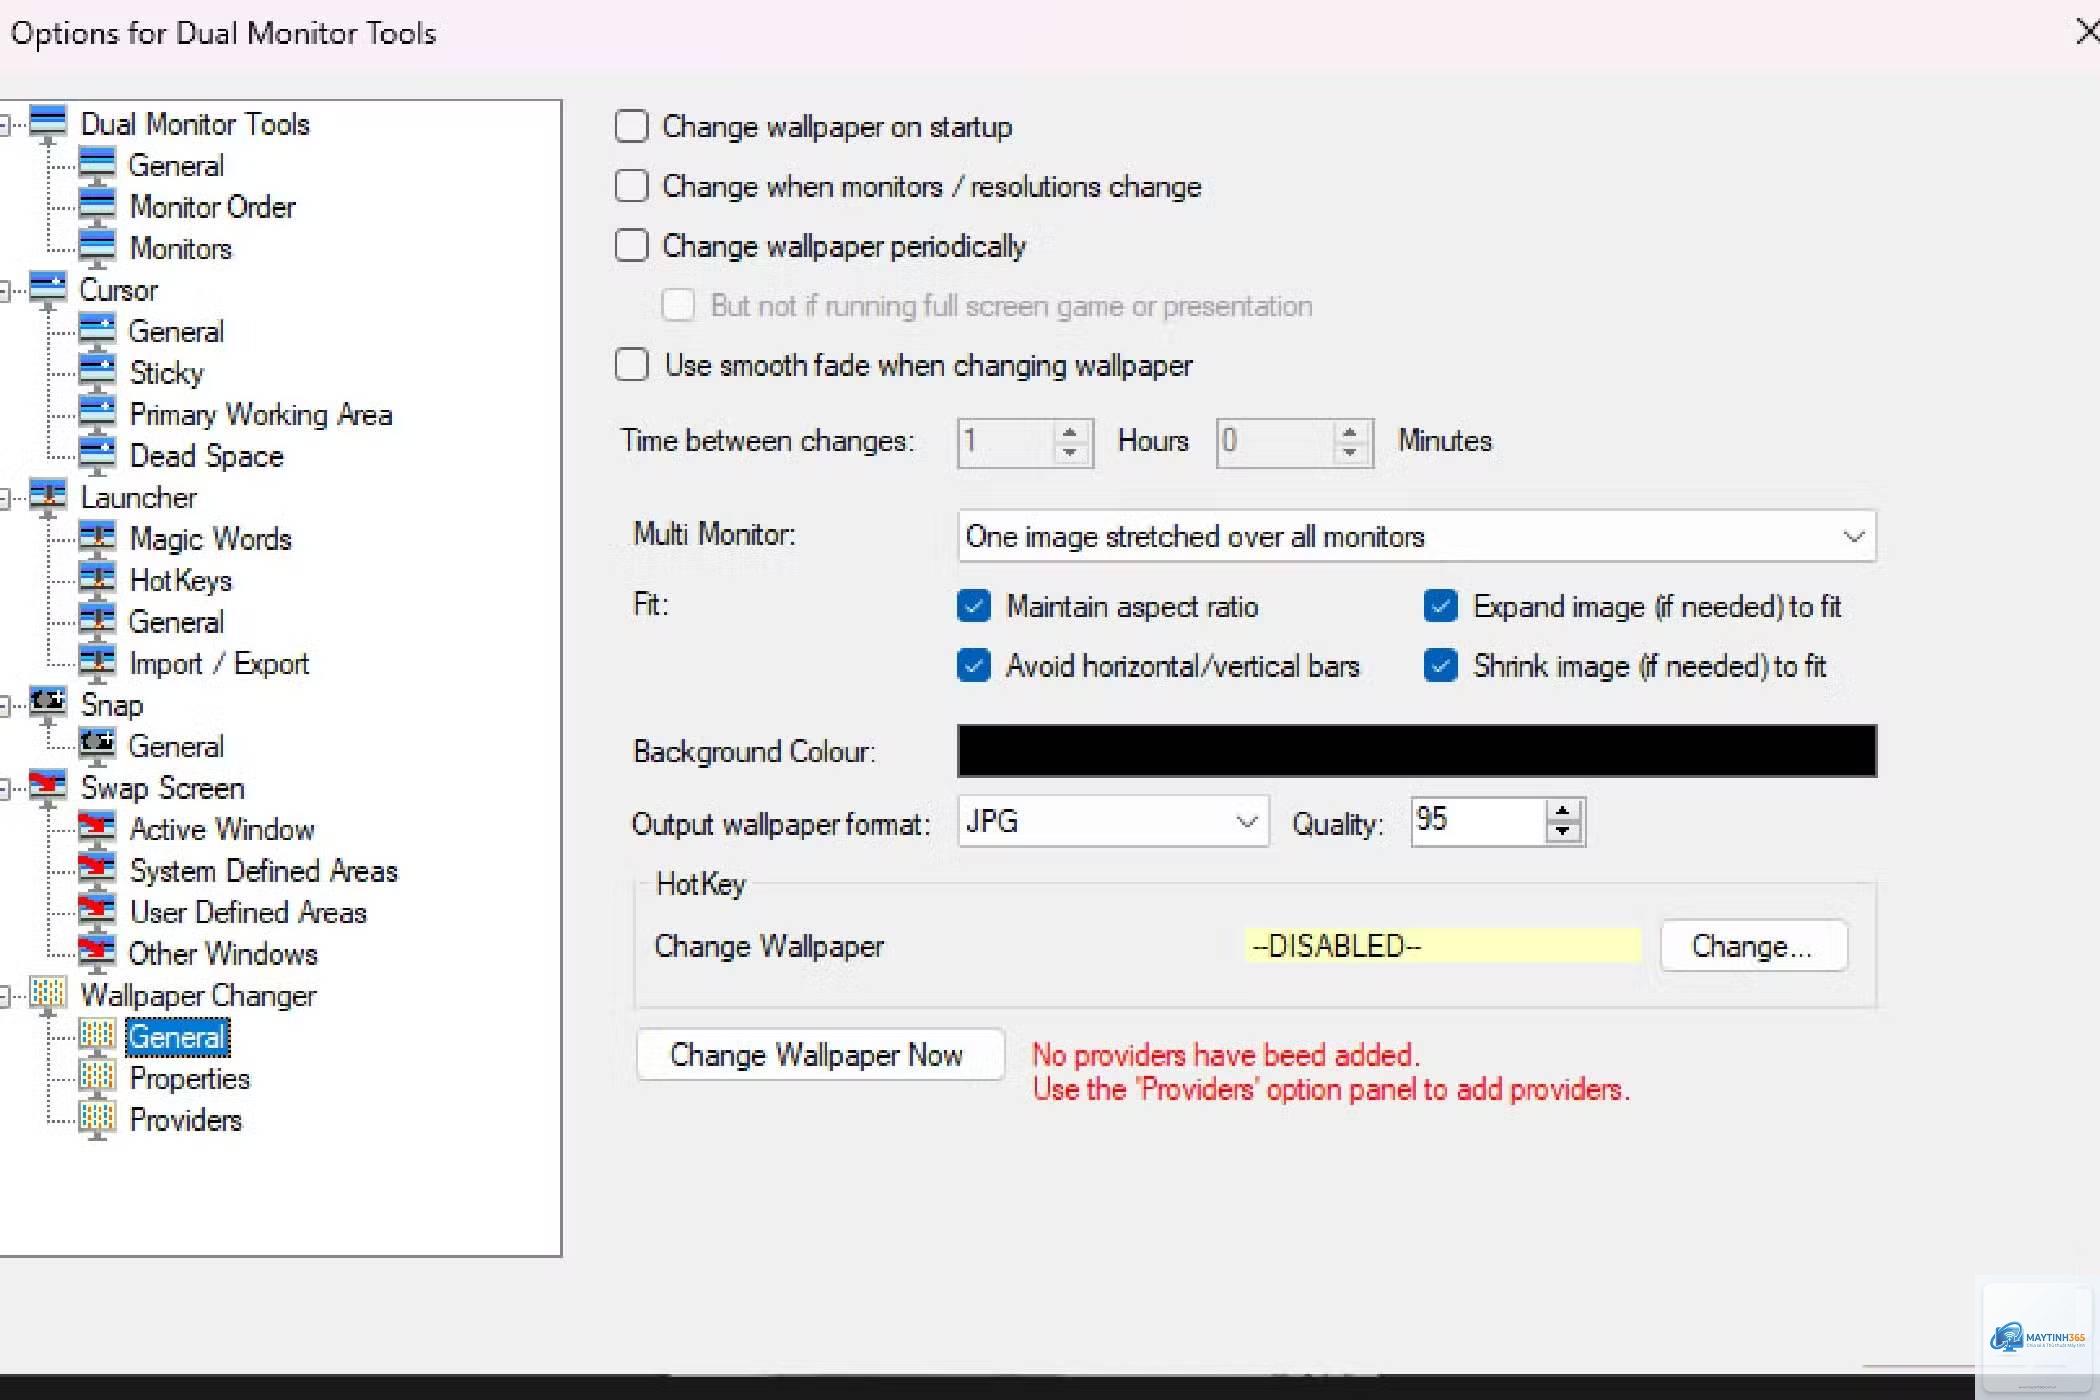Collapse the Cursor tree node
Viewport: 2100px width, 1400px height.
click(5, 291)
